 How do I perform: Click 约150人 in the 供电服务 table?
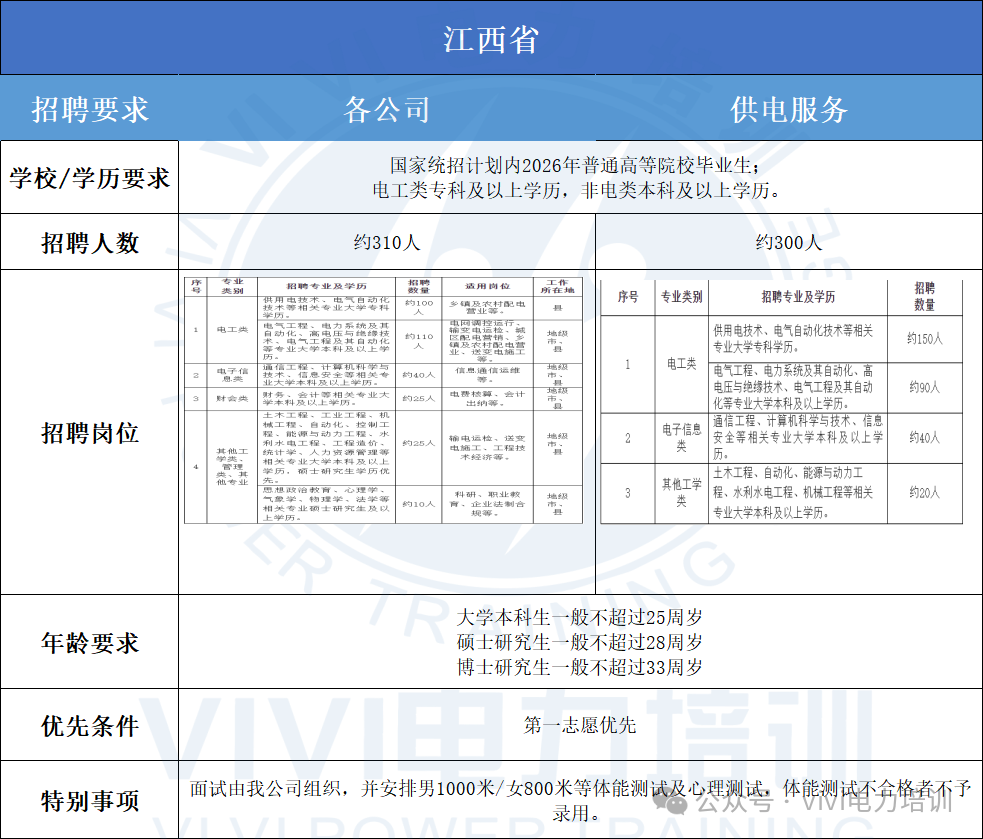click(924, 339)
